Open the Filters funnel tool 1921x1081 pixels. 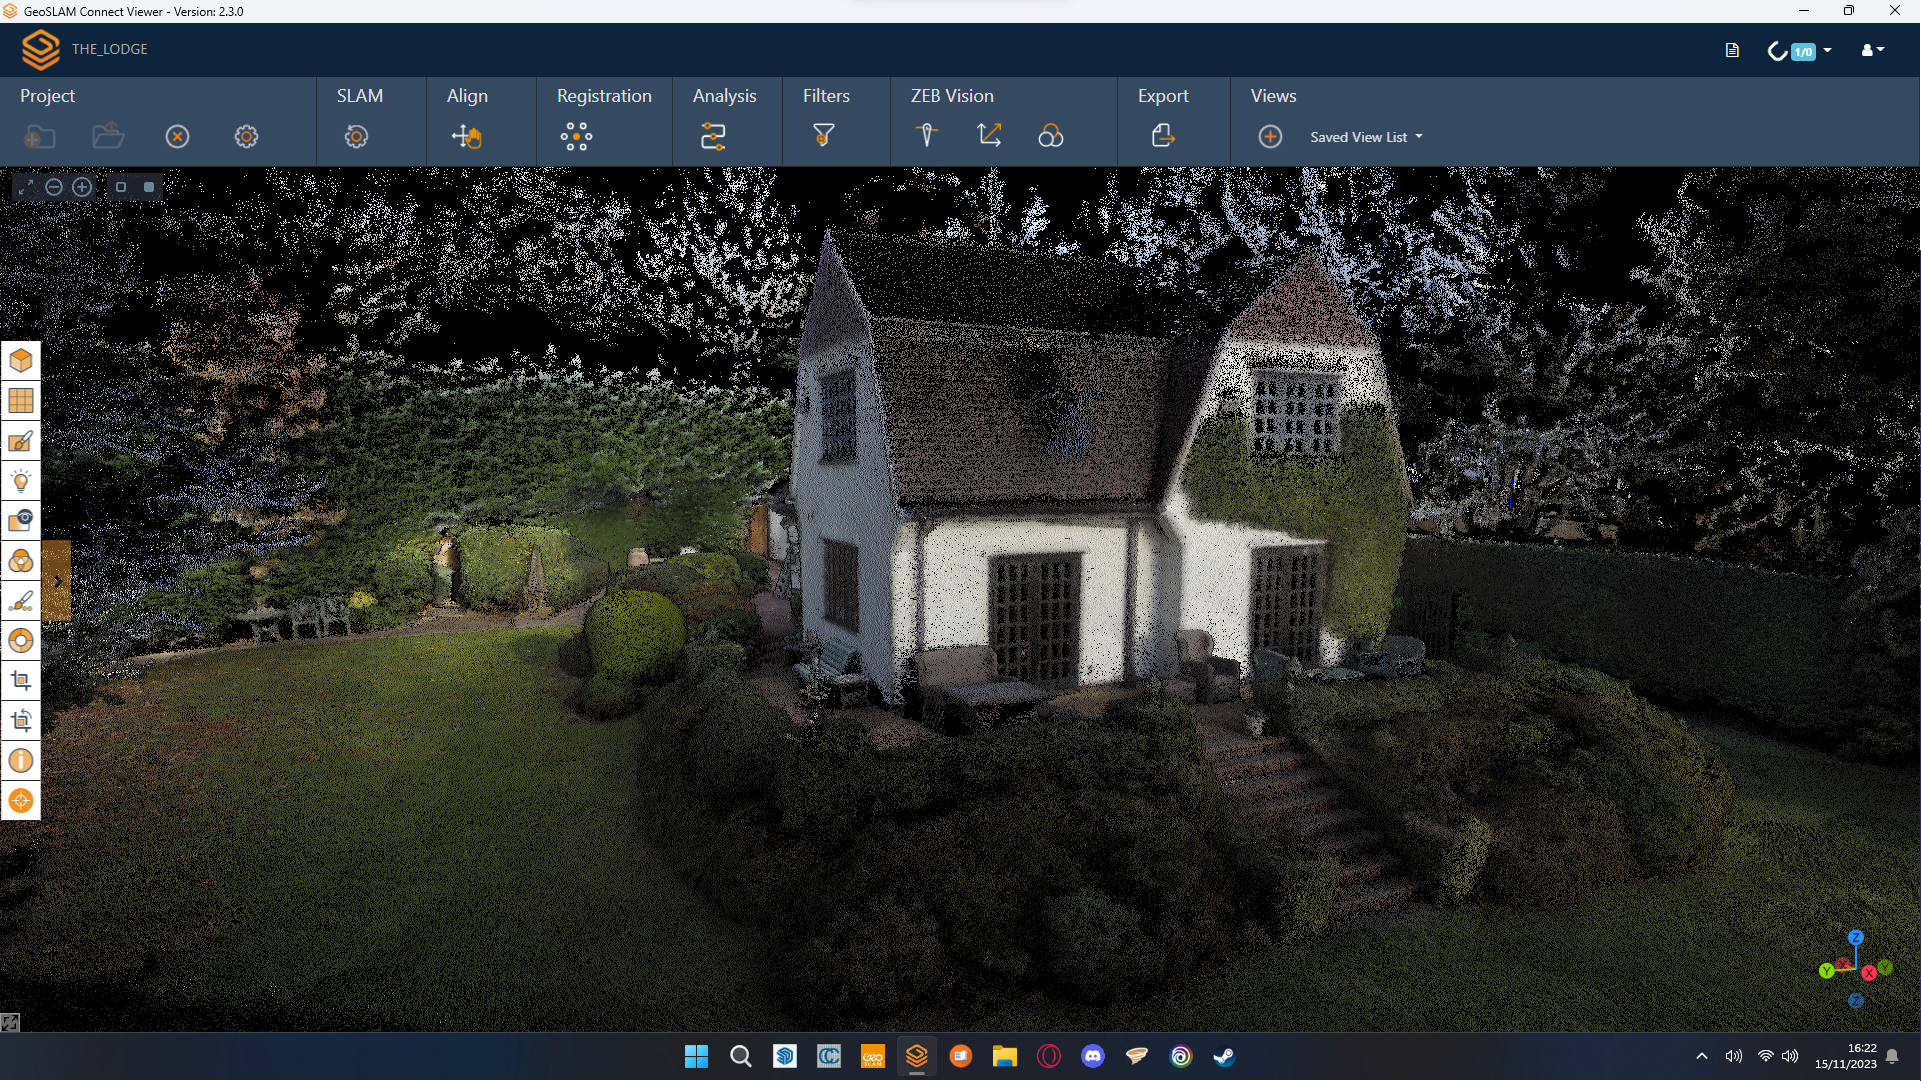(823, 135)
